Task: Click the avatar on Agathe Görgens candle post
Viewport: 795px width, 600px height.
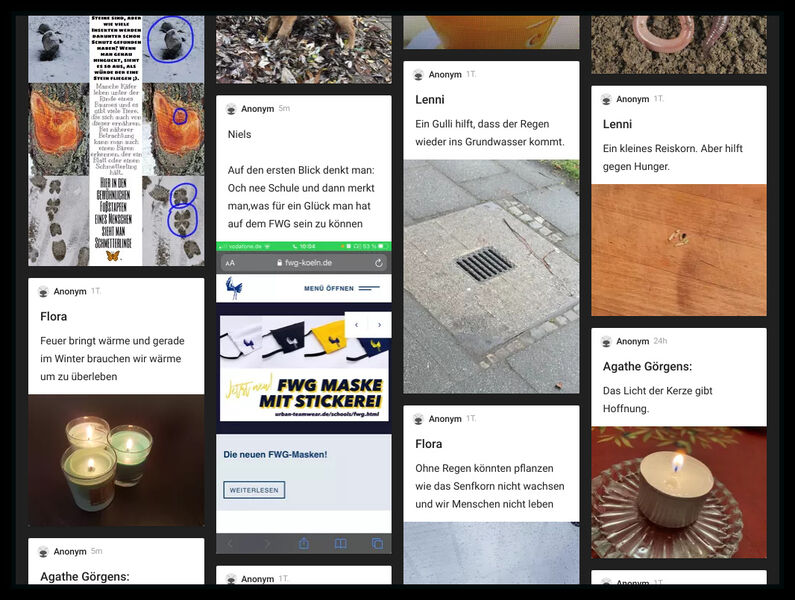Action: click(x=606, y=341)
